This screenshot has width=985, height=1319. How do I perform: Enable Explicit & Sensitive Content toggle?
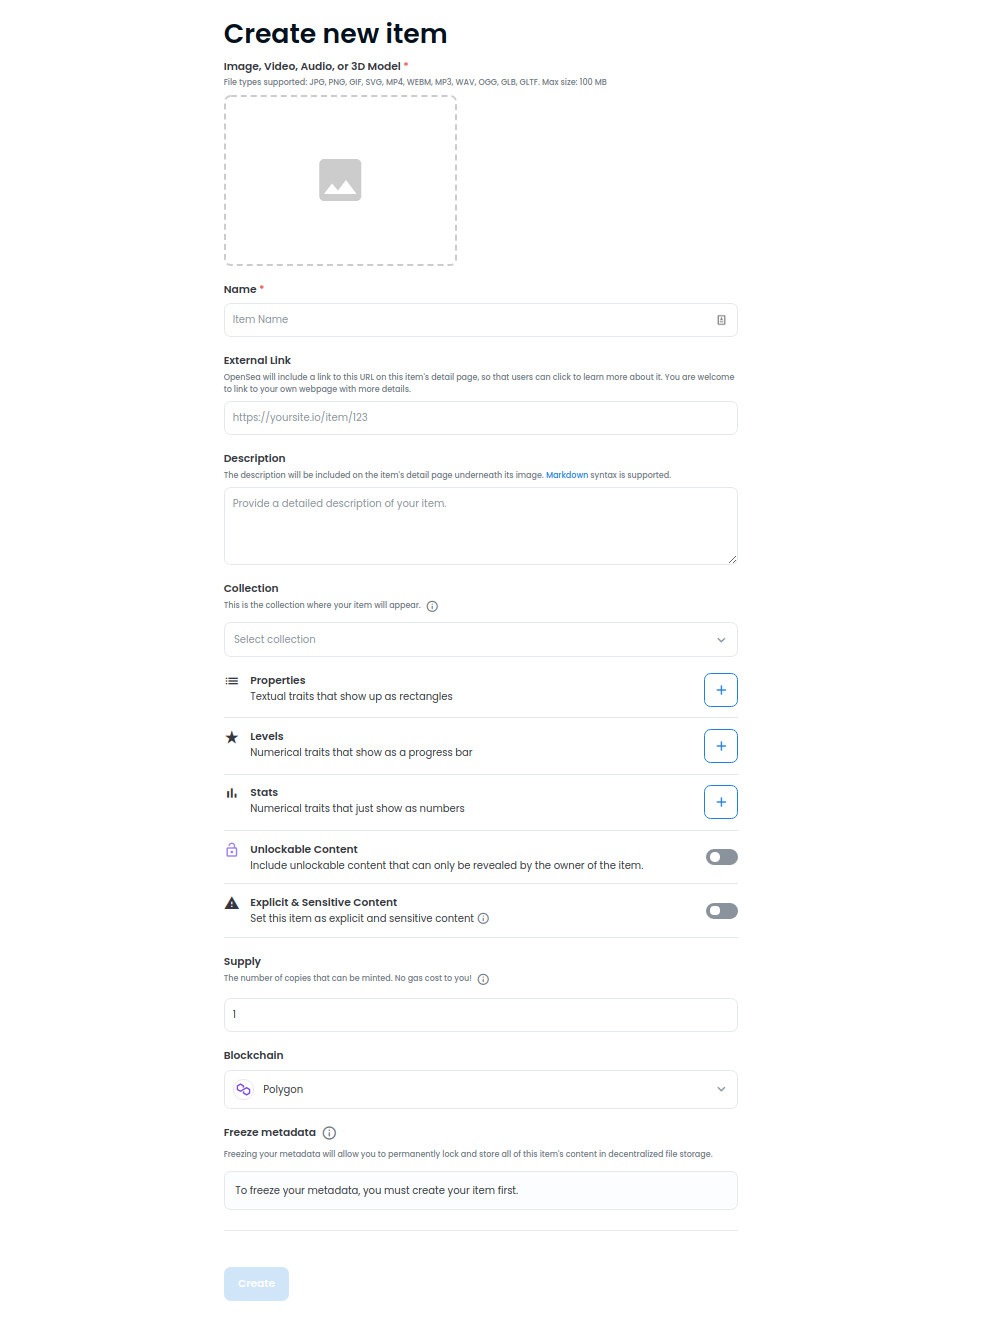[x=722, y=911]
